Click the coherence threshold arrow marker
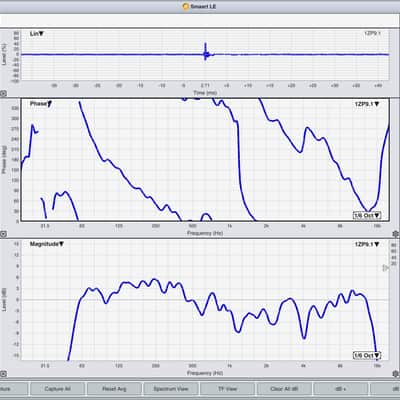 (385, 268)
